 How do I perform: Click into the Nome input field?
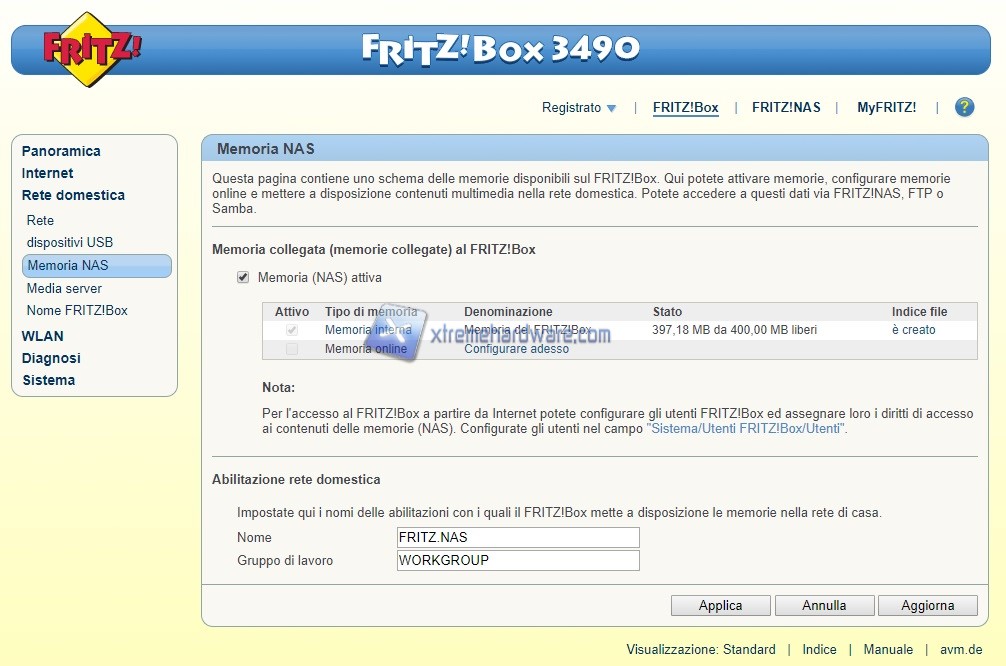pos(517,538)
